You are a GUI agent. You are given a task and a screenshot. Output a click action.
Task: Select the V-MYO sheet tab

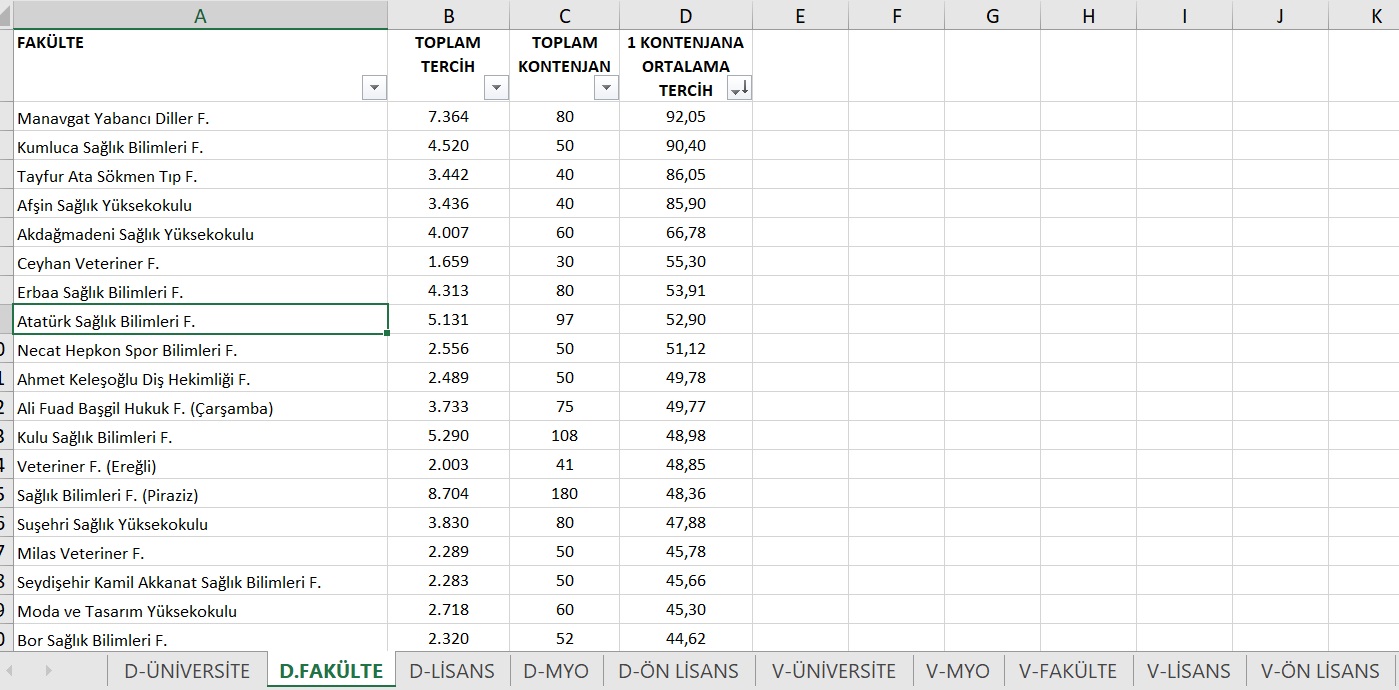pyautogui.click(x=957, y=671)
